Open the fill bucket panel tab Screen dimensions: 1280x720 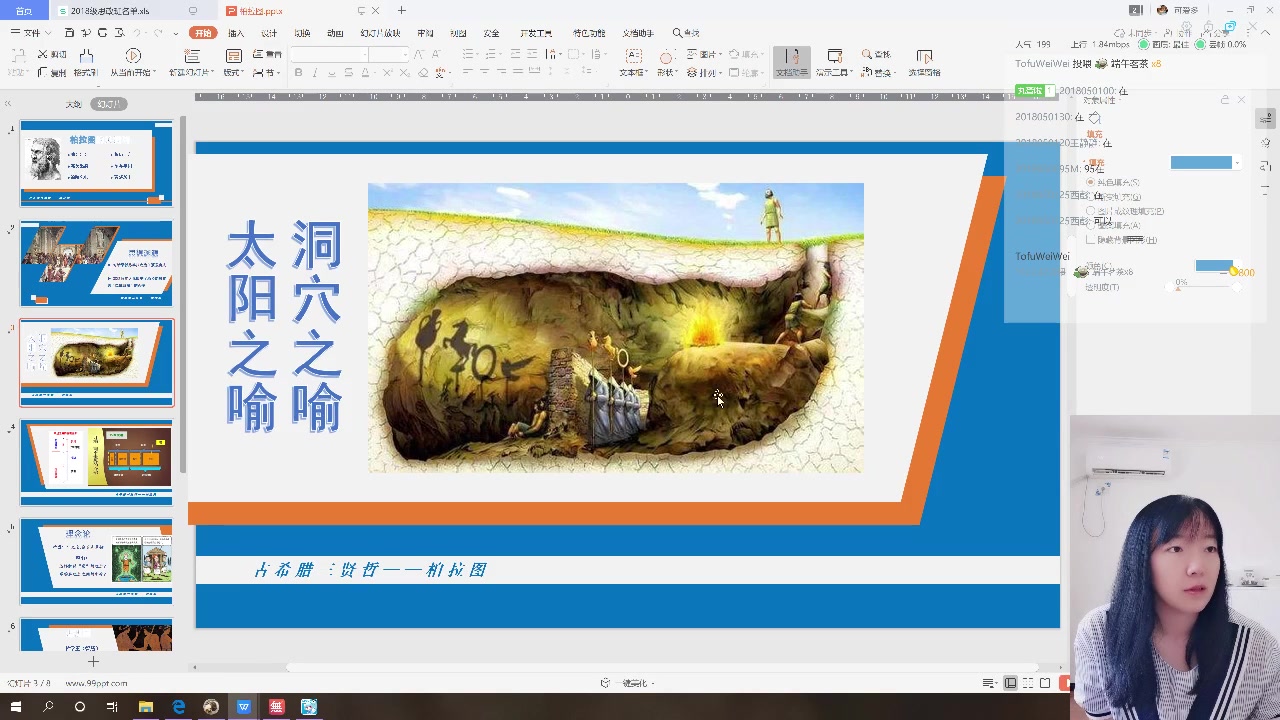coord(1094,119)
